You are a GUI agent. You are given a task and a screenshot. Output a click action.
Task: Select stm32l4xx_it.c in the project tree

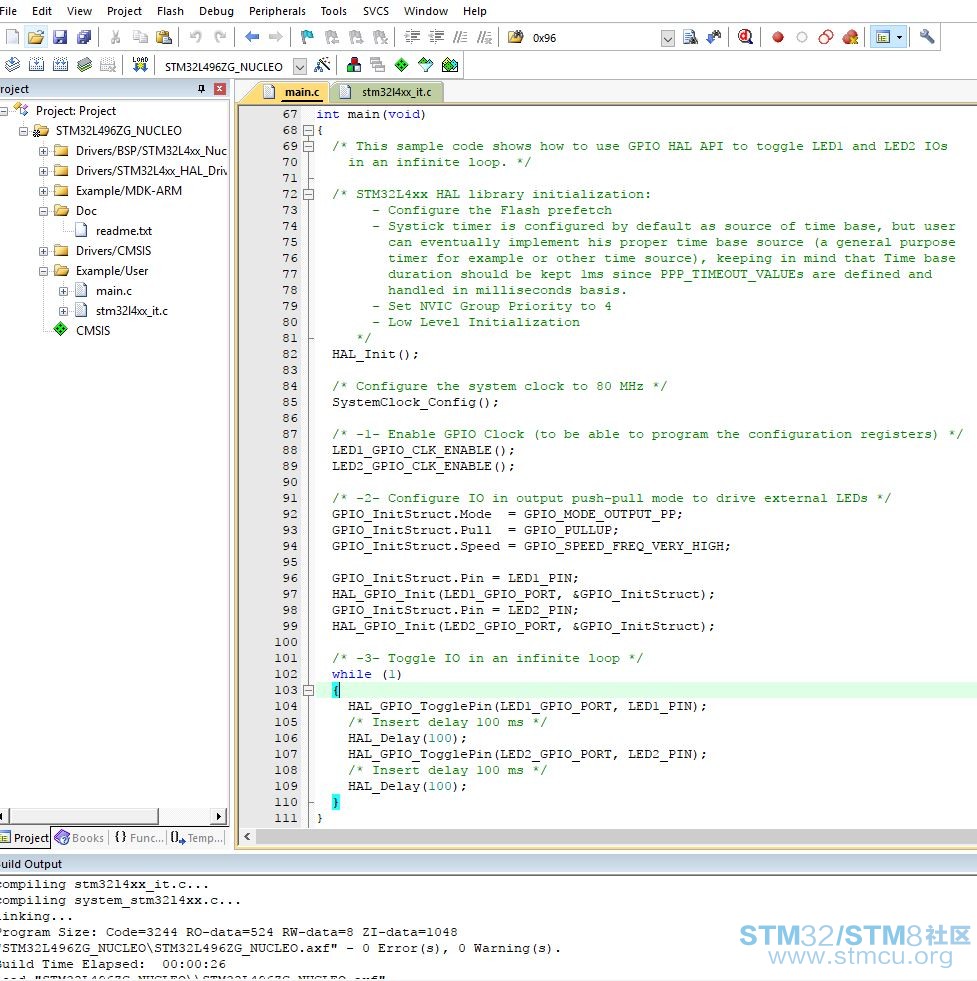[x=132, y=311]
